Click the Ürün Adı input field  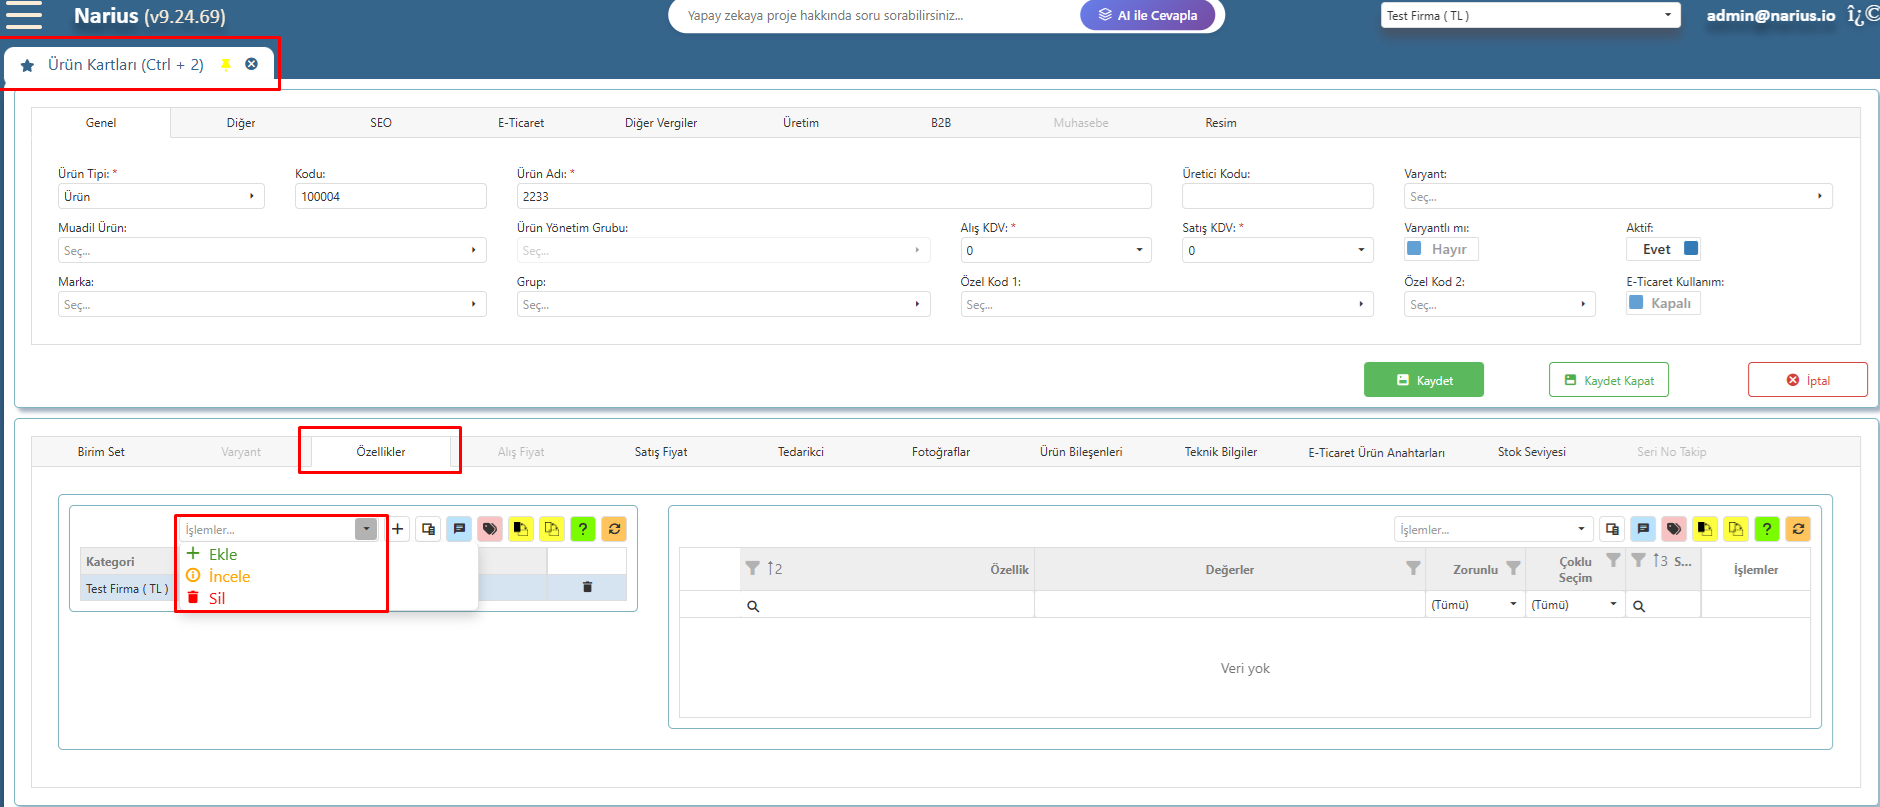[834, 196]
